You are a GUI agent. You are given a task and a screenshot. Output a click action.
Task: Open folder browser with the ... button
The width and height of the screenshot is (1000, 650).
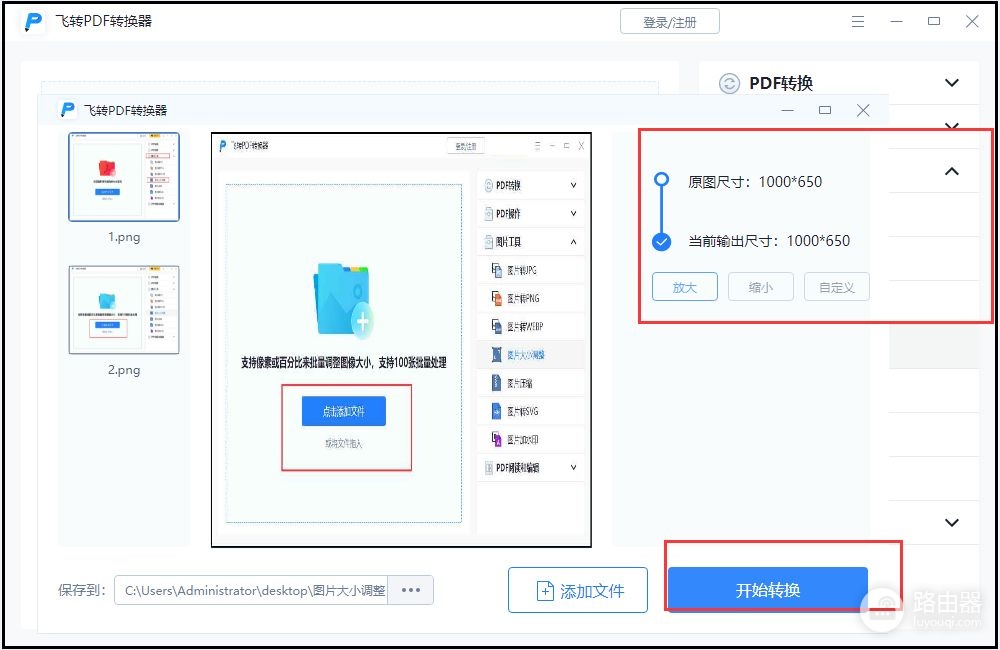(x=411, y=590)
